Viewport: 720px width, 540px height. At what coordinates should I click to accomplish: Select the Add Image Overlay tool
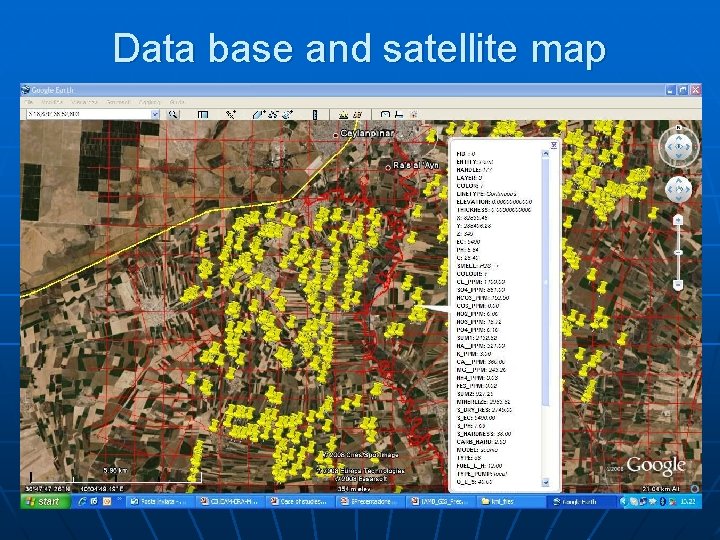point(288,114)
